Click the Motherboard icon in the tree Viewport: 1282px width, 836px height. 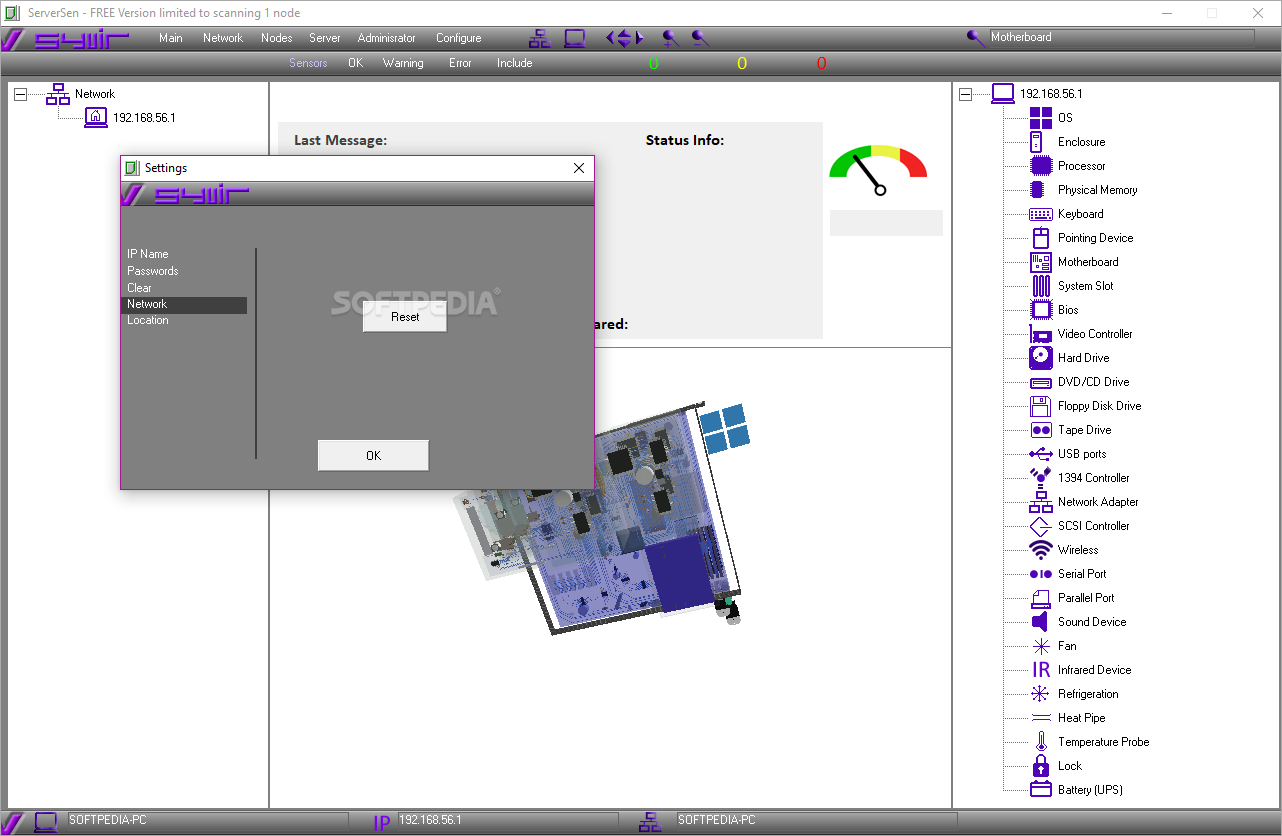click(1041, 262)
